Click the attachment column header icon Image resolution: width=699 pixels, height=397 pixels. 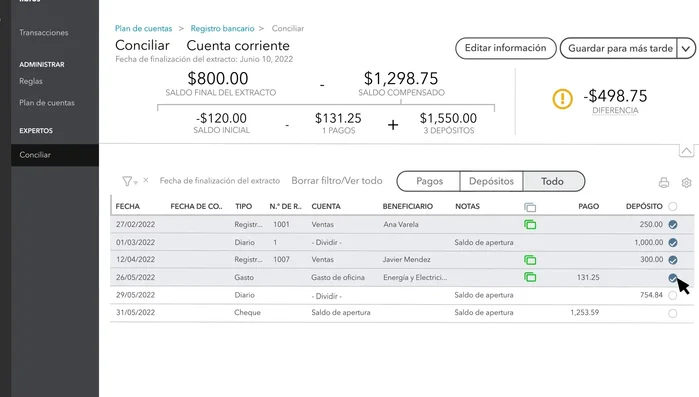530,207
